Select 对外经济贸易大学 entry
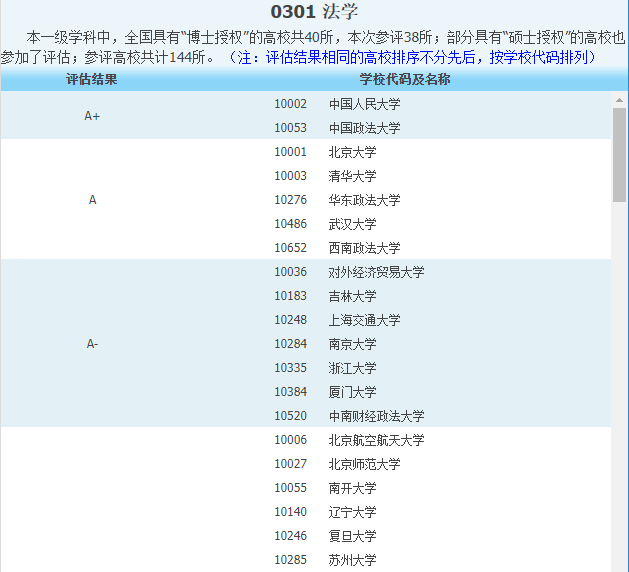Screen dimensions: 629x572 (377, 272)
